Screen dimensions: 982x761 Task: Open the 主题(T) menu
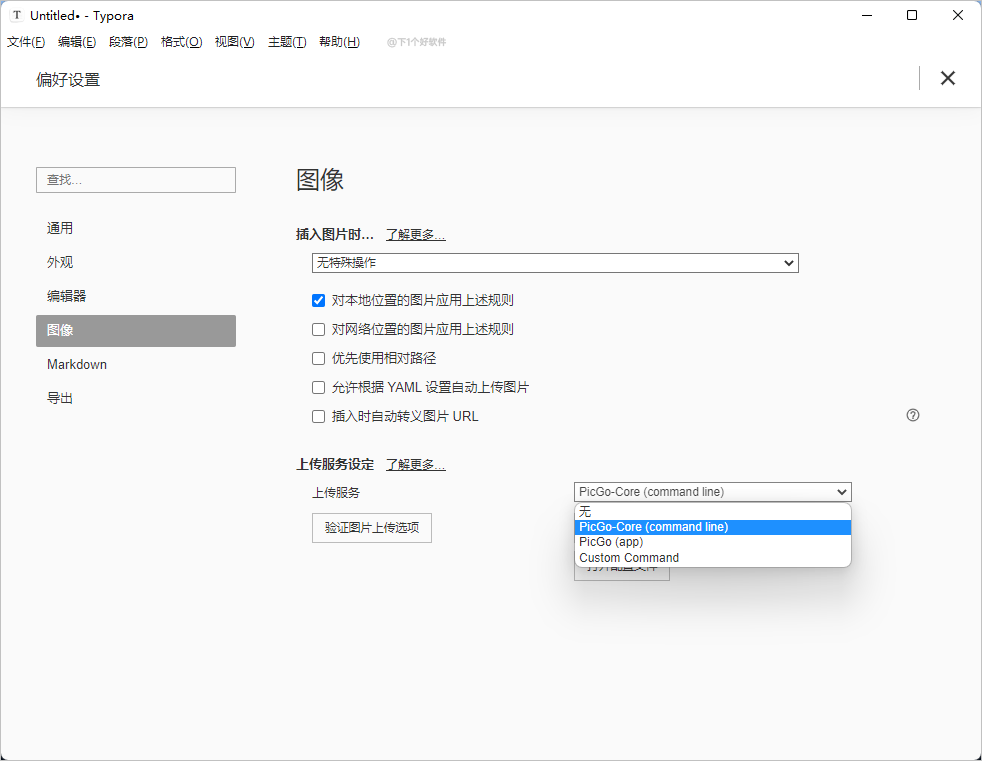pyautogui.click(x=287, y=42)
